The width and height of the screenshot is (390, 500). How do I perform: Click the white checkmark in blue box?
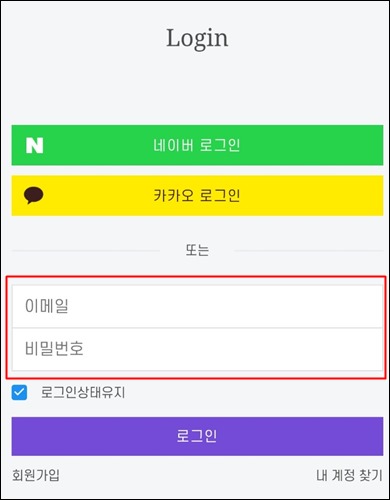click(x=19, y=392)
